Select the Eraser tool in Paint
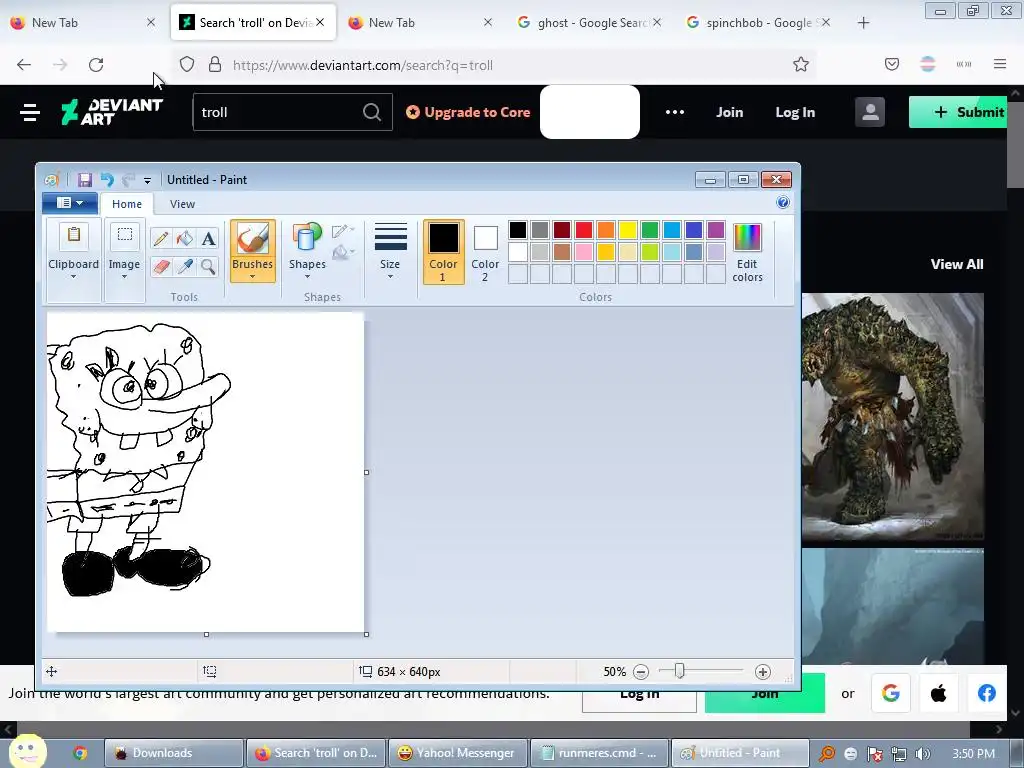Screen dimensions: 1024x768 (x=161, y=266)
